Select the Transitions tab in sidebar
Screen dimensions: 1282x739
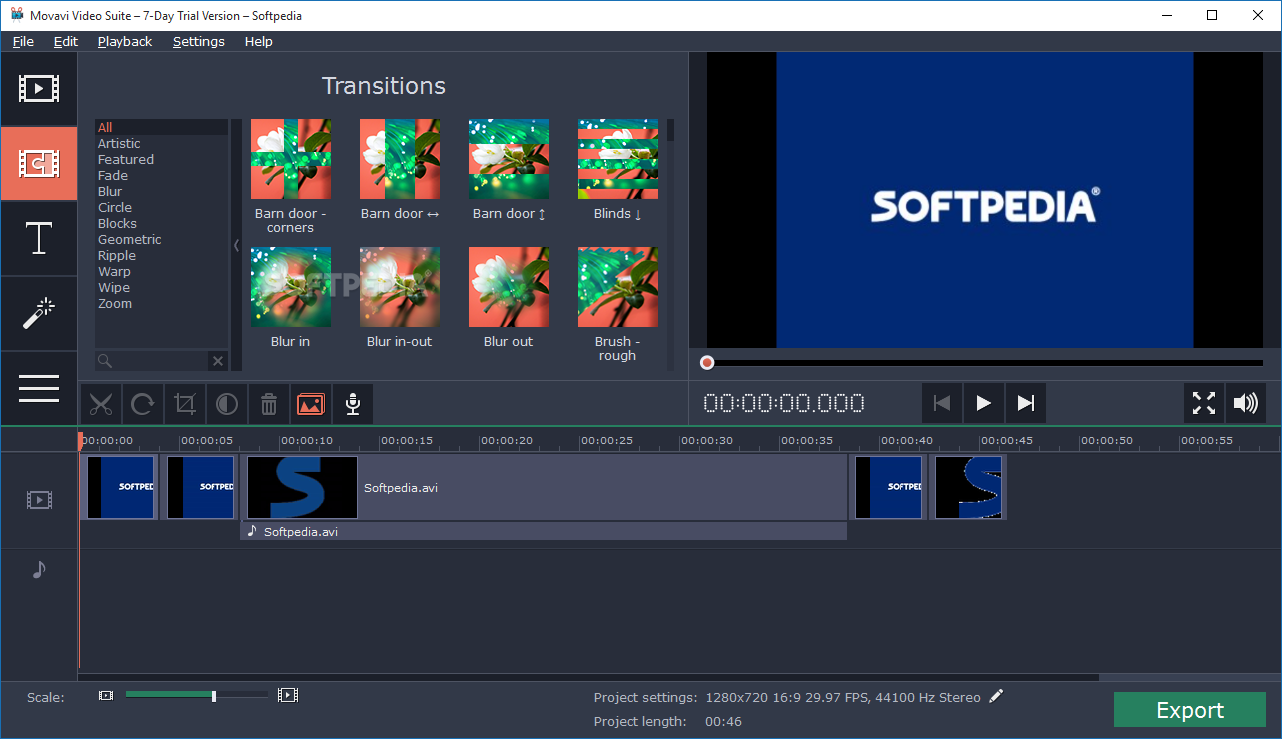pyautogui.click(x=39, y=164)
